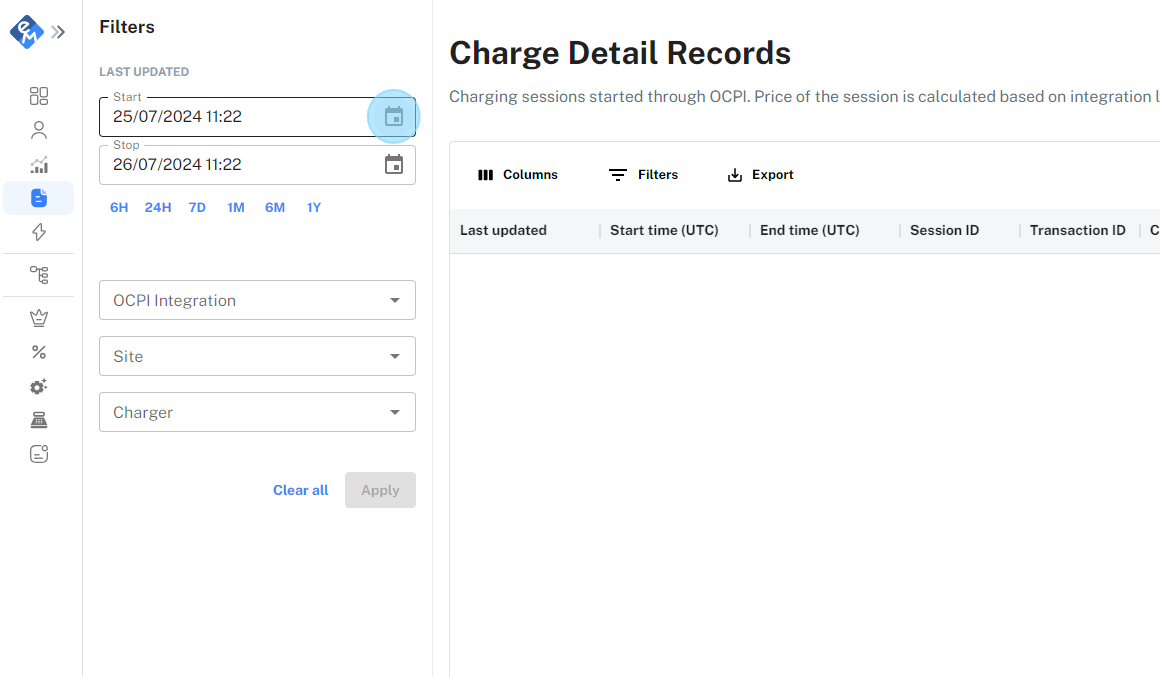Click the Start date input field
This screenshot has width=1160, height=677.
click(235, 117)
